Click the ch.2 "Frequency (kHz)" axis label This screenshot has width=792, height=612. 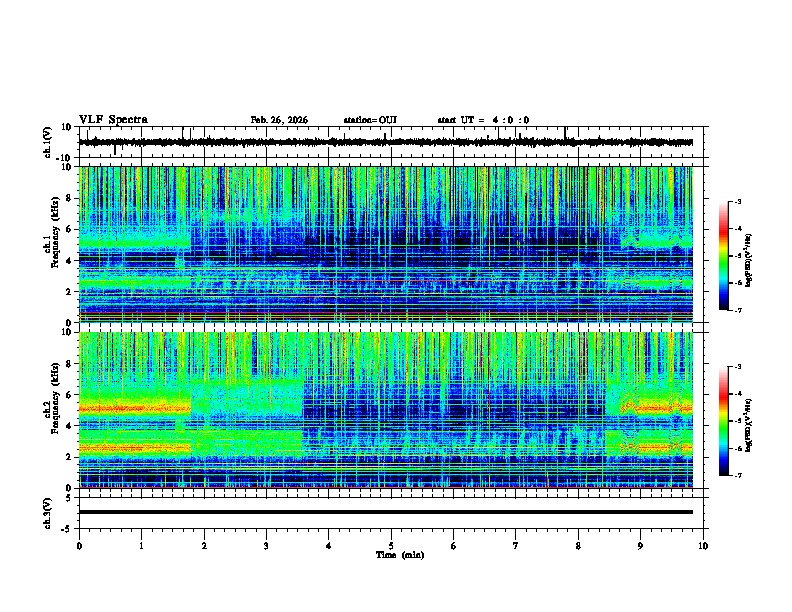coord(55,398)
